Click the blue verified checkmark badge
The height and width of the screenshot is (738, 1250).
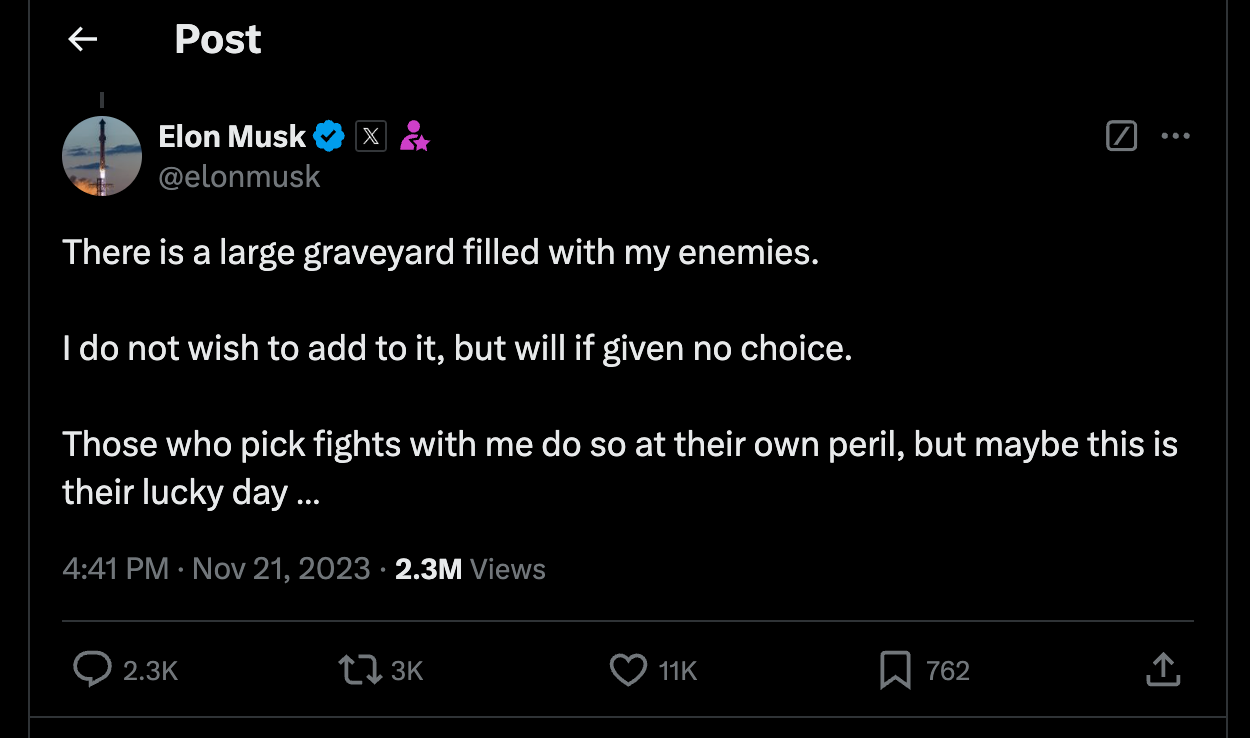[x=329, y=136]
